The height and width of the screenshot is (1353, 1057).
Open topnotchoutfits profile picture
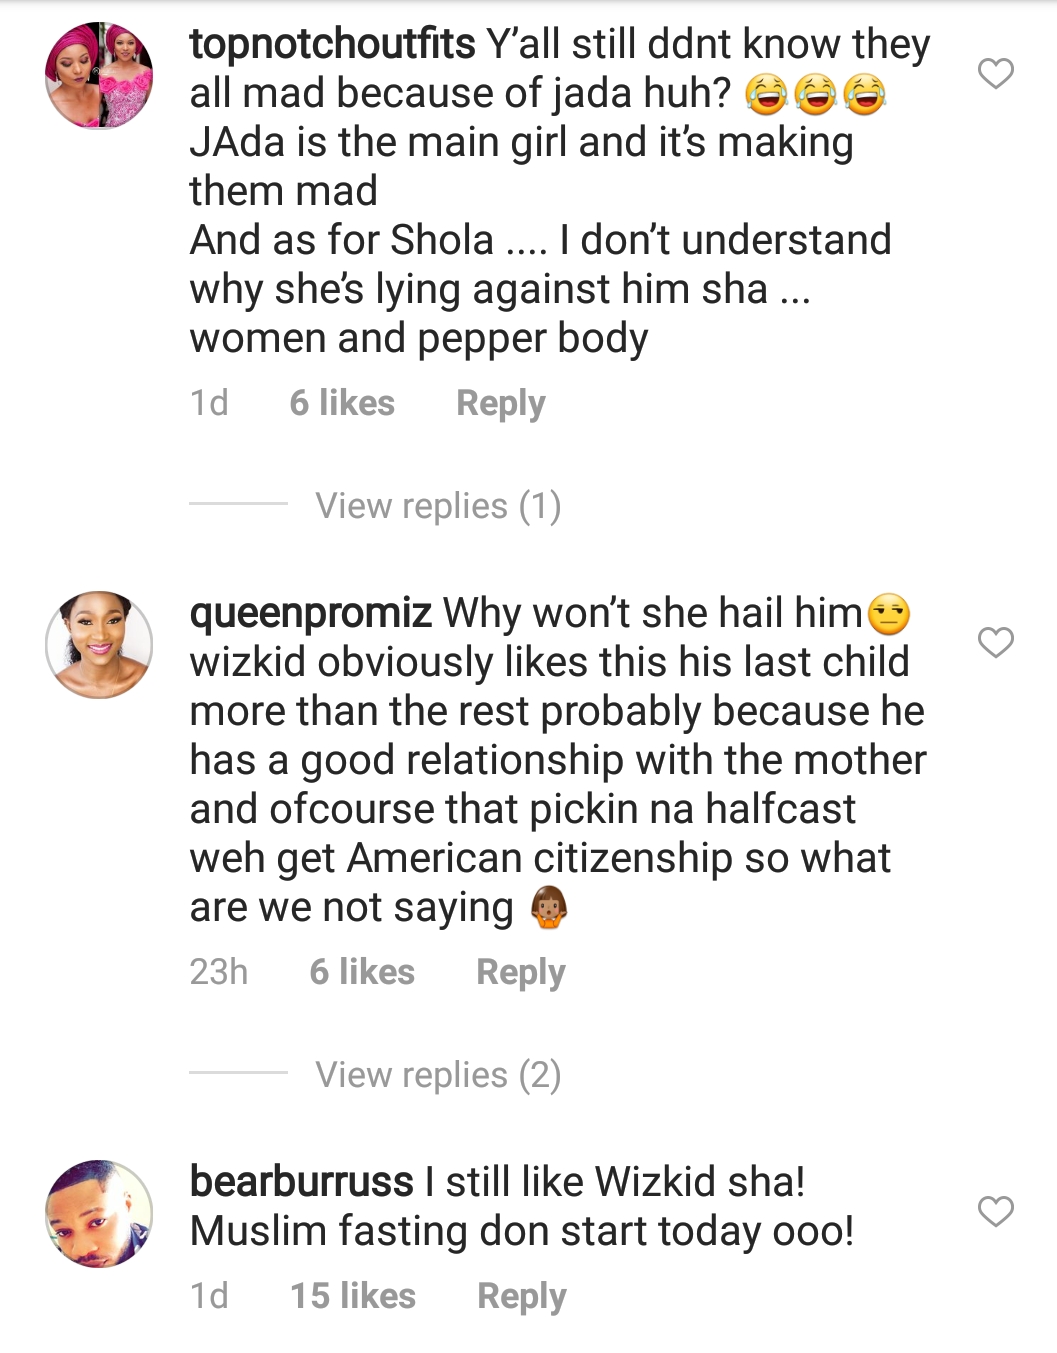tap(99, 76)
